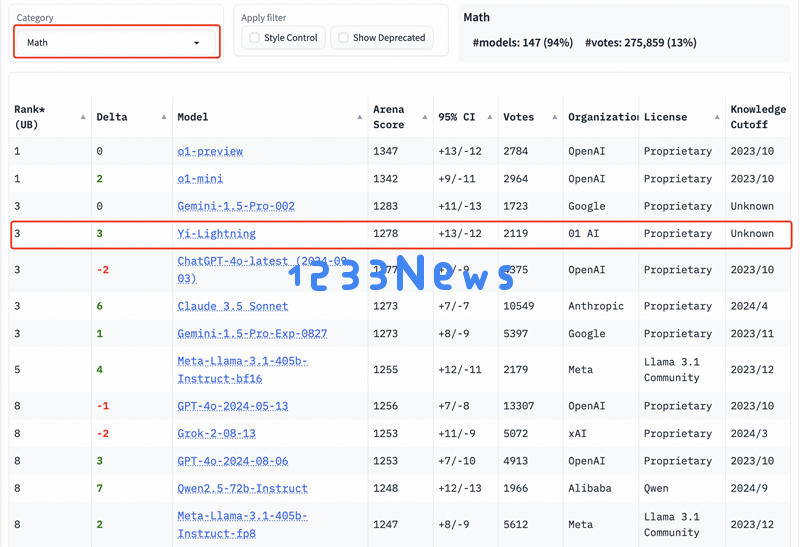Open the ChatGPT-4o-latest (2024-09-03) link

click(262, 270)
